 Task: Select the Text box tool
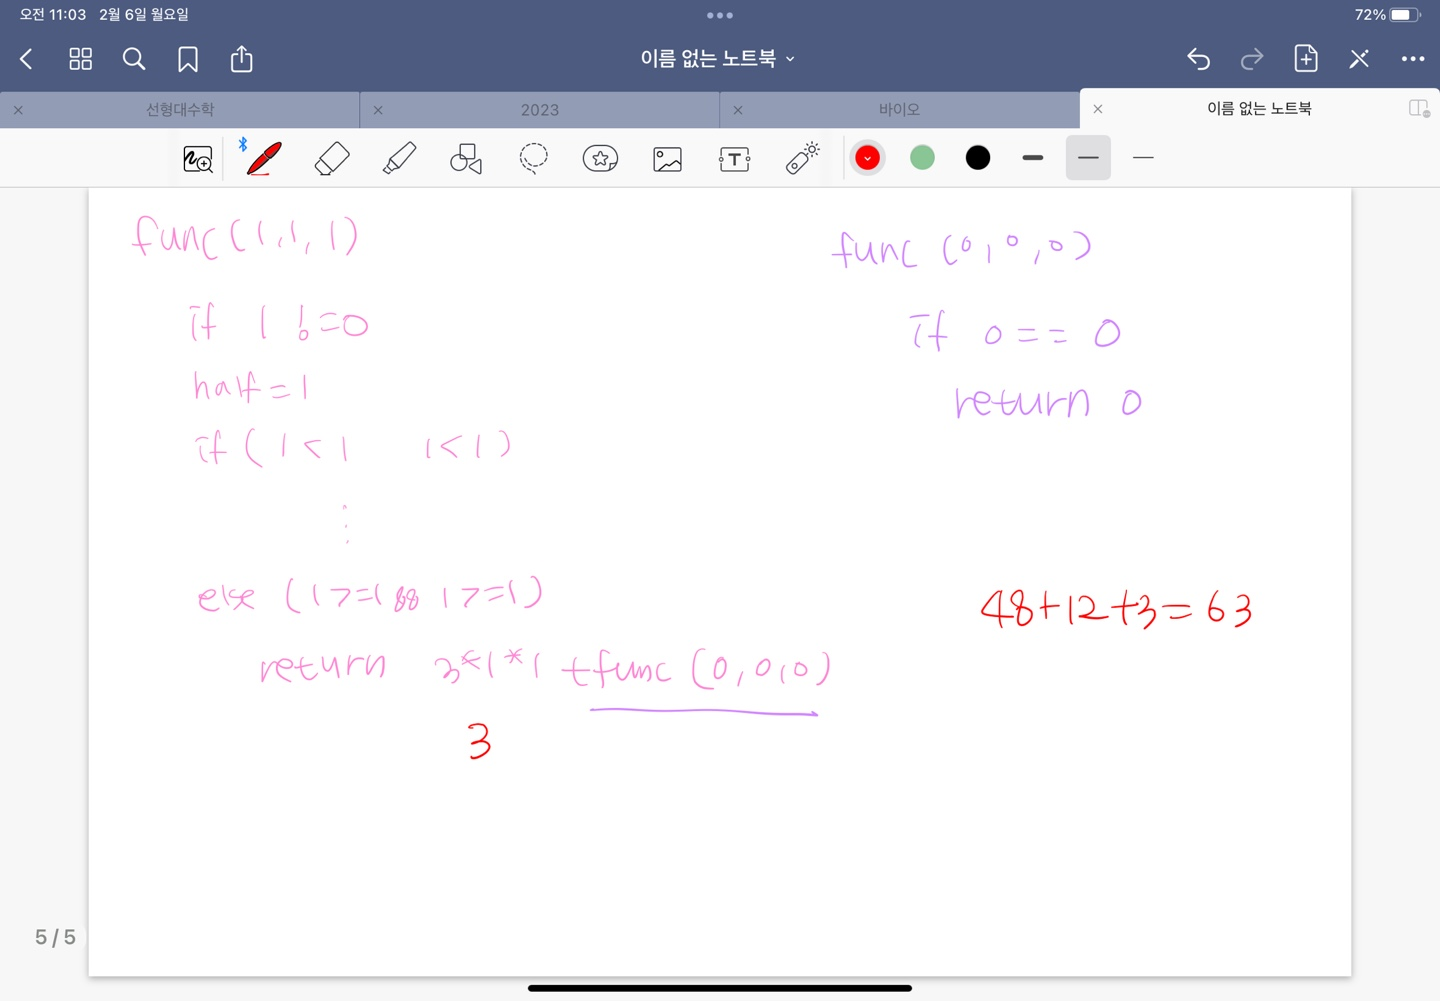point(735,159)
